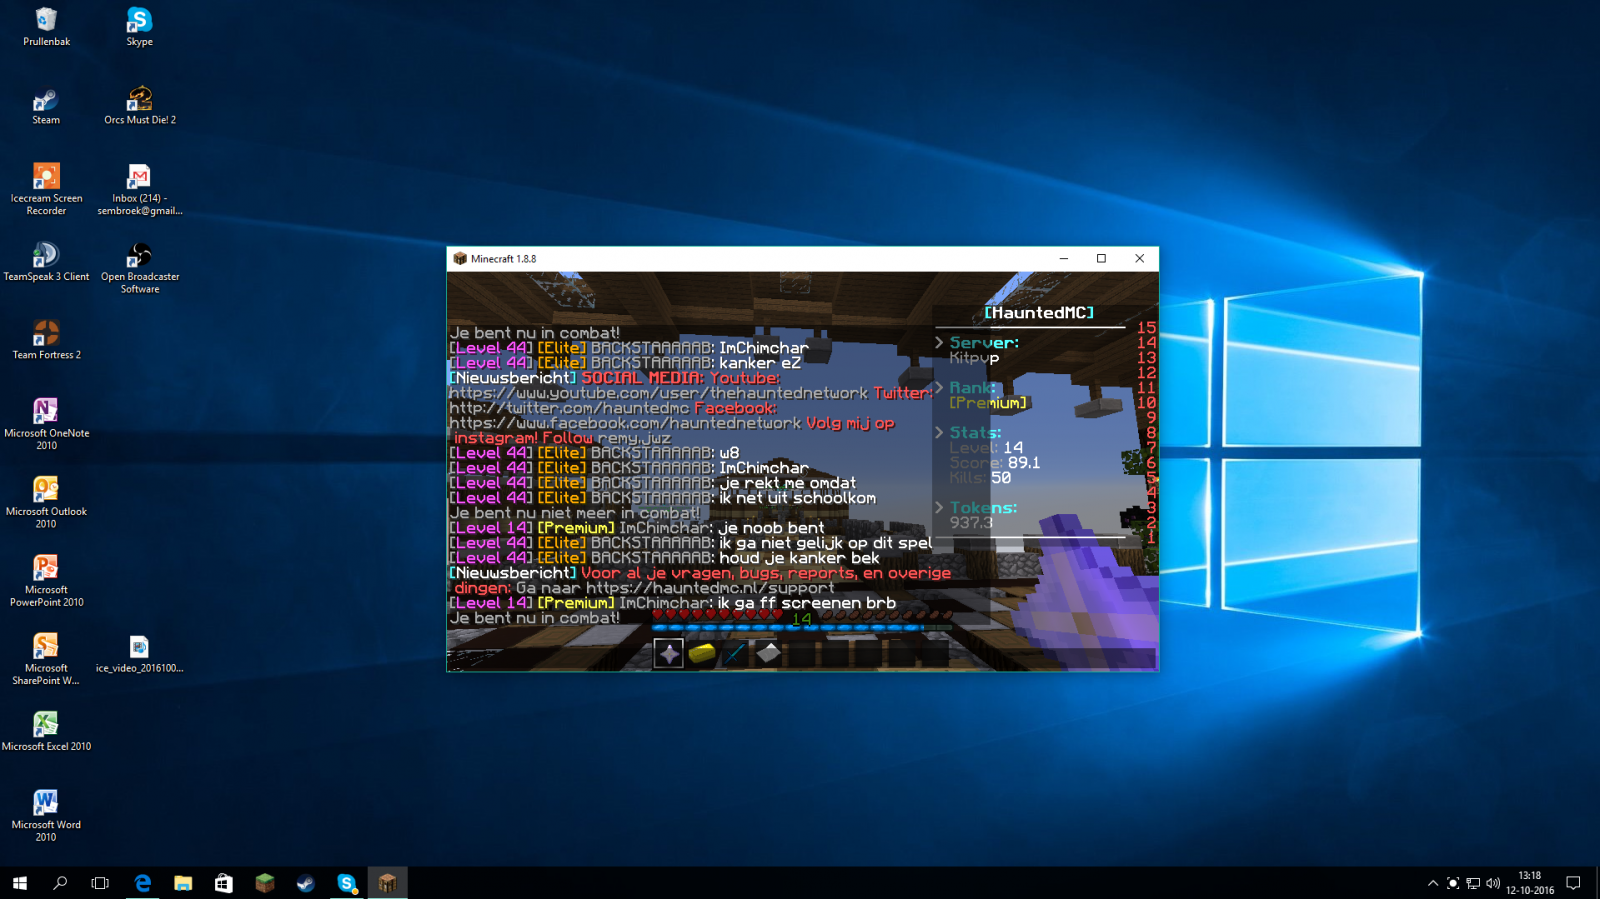Click the Minecraft grass block taskbar icon
This screenshot has height=899, width=1600.
click(x=265, y=883)
